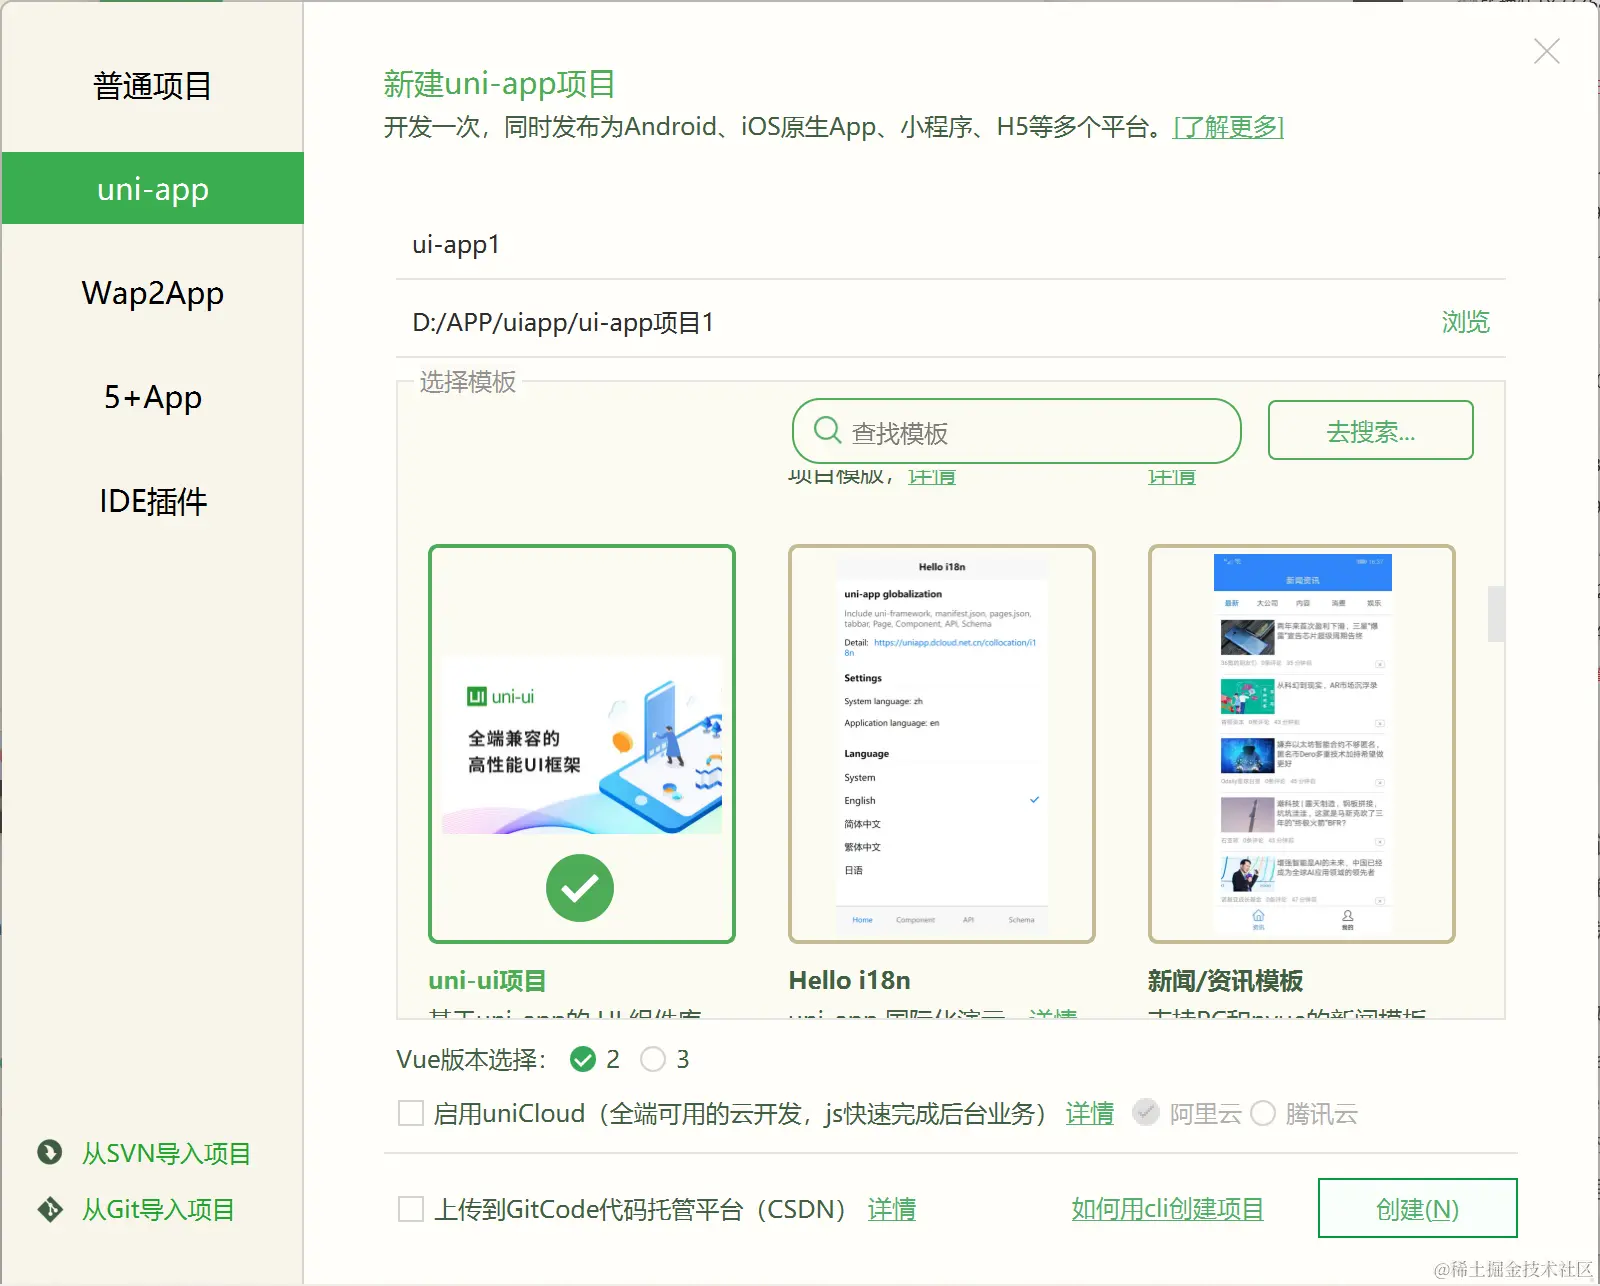Click the project name field ui-app1

[x=951, y=245]
